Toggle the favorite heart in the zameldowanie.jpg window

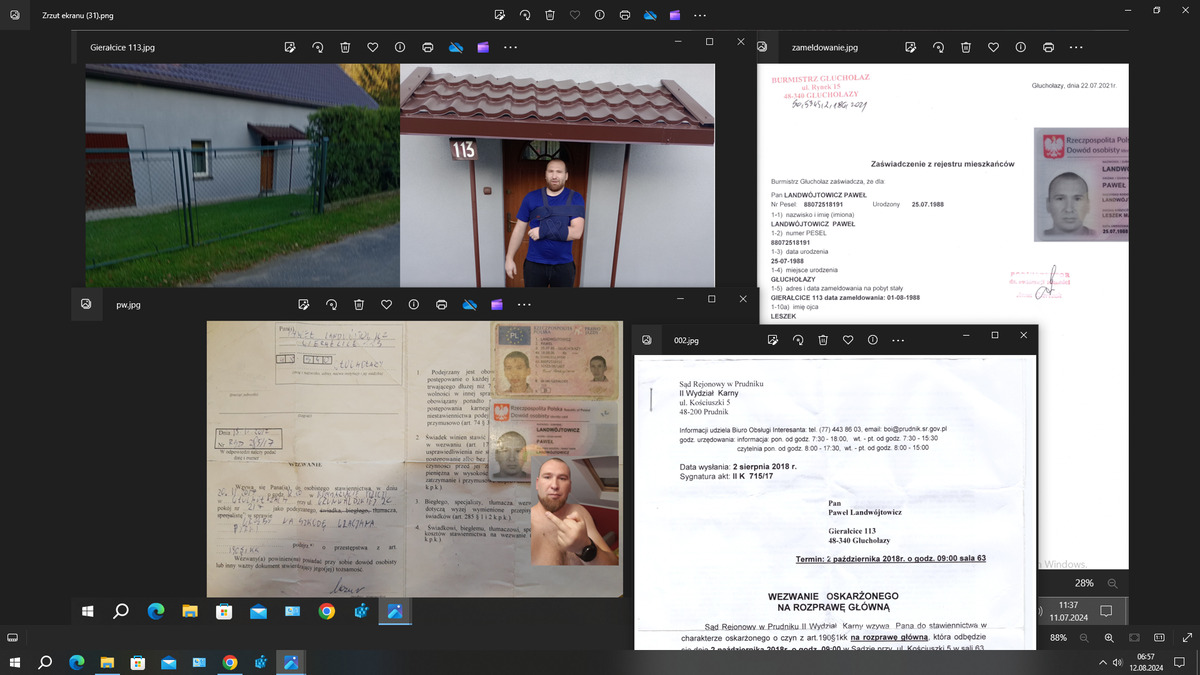point(993,47)
